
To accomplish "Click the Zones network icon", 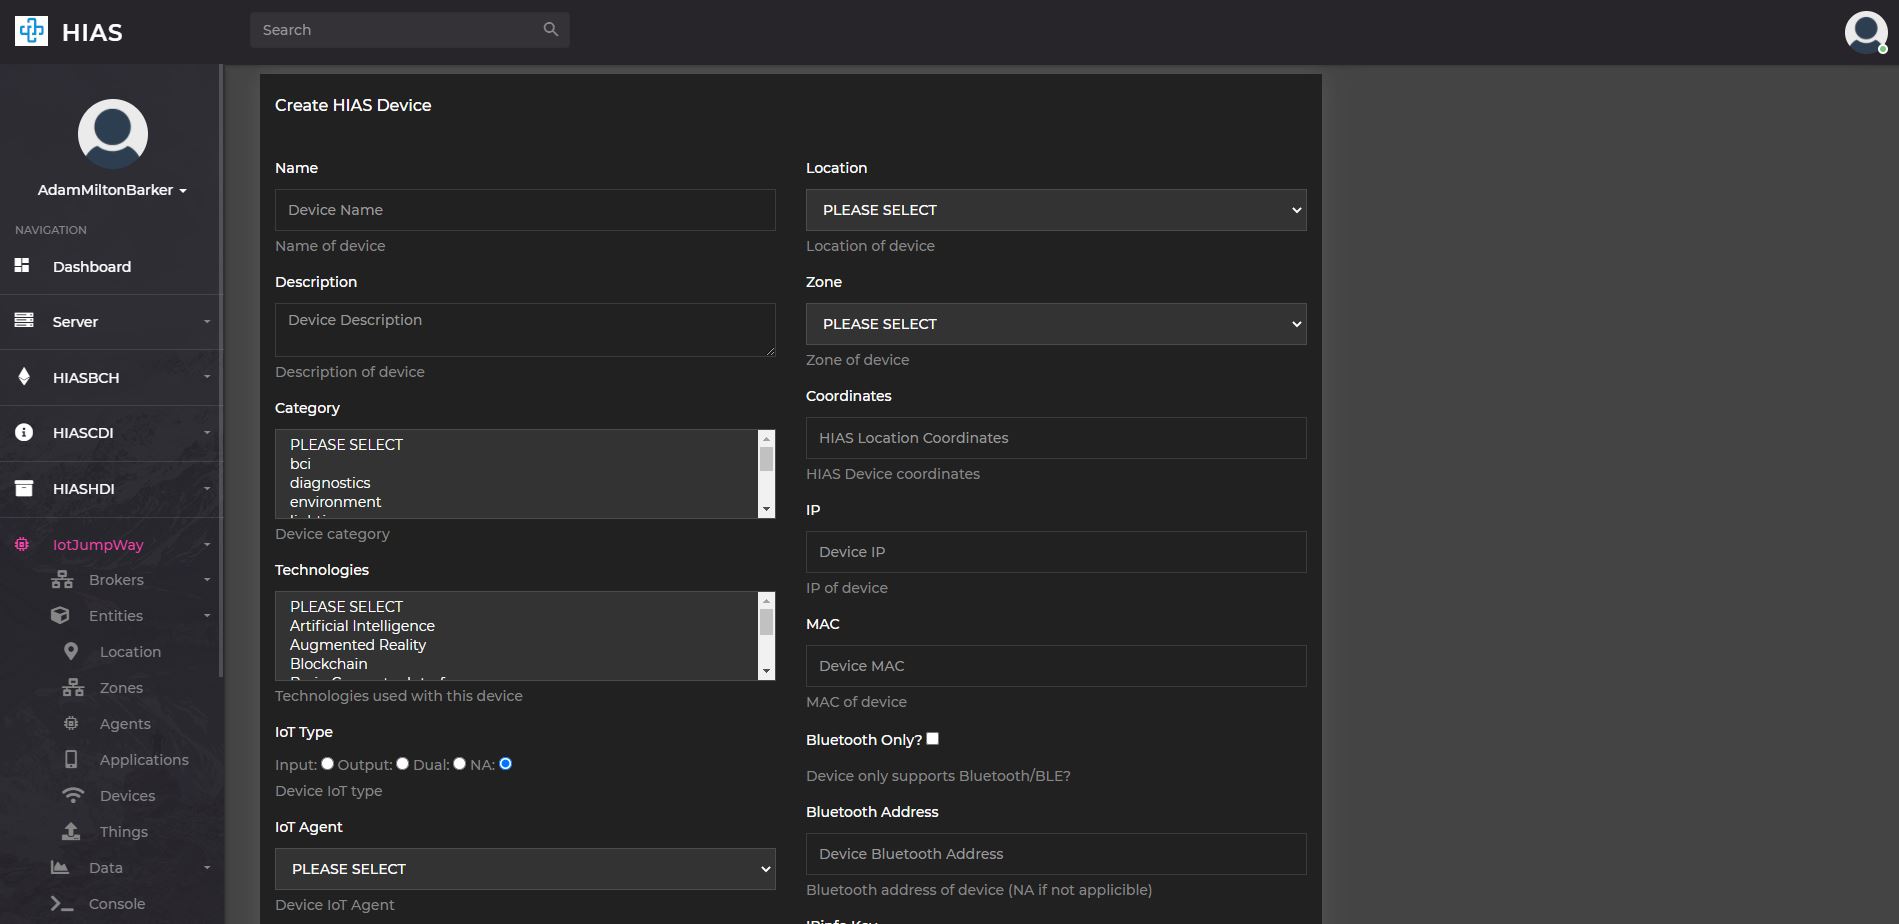I will click(73, 688).
